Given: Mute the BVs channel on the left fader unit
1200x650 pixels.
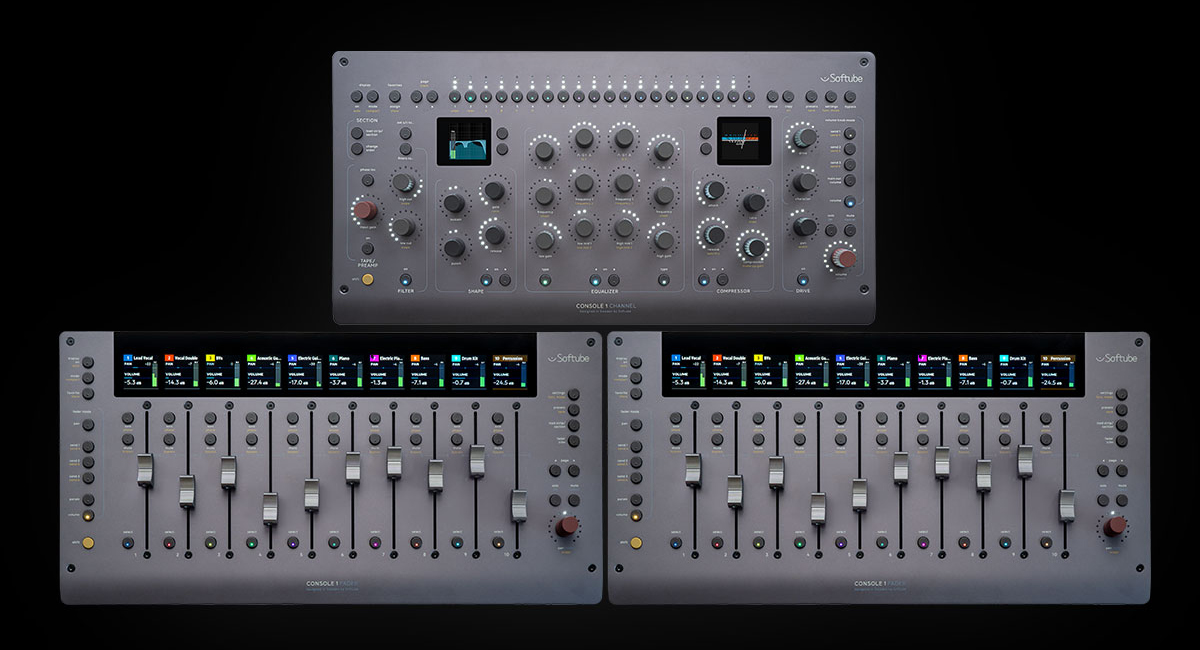Looking at the screenshot, I should (210, 439).
